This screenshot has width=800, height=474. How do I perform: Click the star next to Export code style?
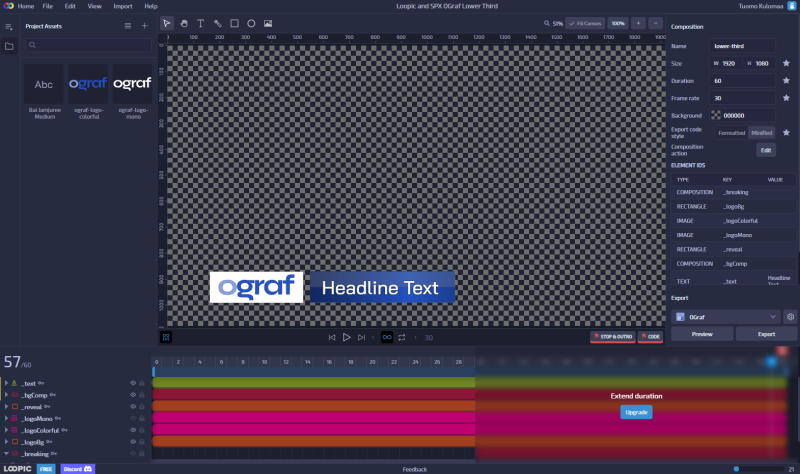(786, 133)
